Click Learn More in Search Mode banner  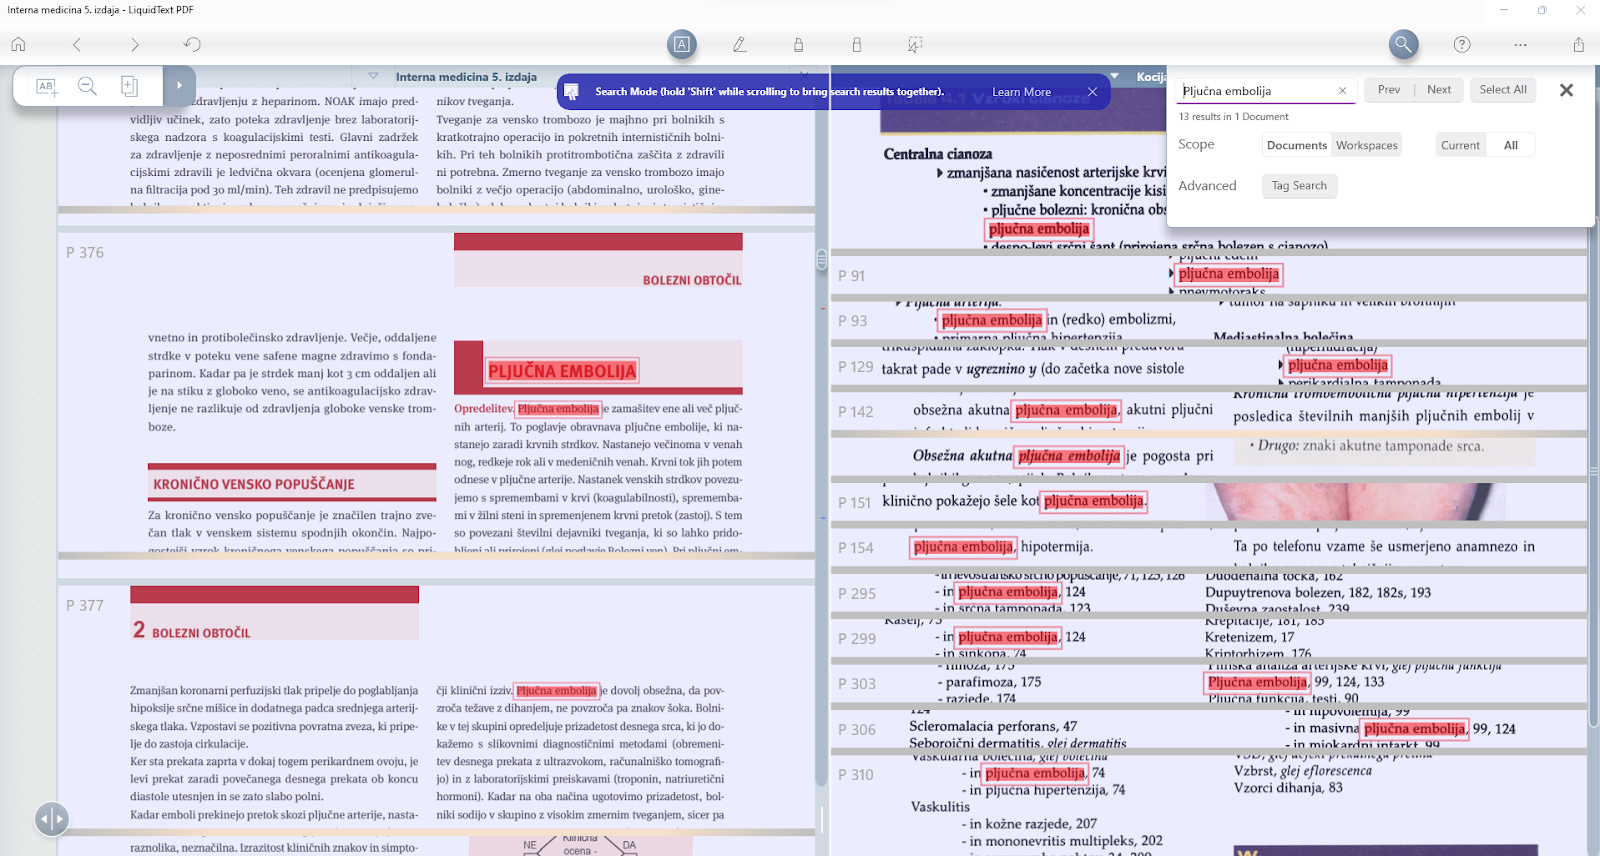1021,91
